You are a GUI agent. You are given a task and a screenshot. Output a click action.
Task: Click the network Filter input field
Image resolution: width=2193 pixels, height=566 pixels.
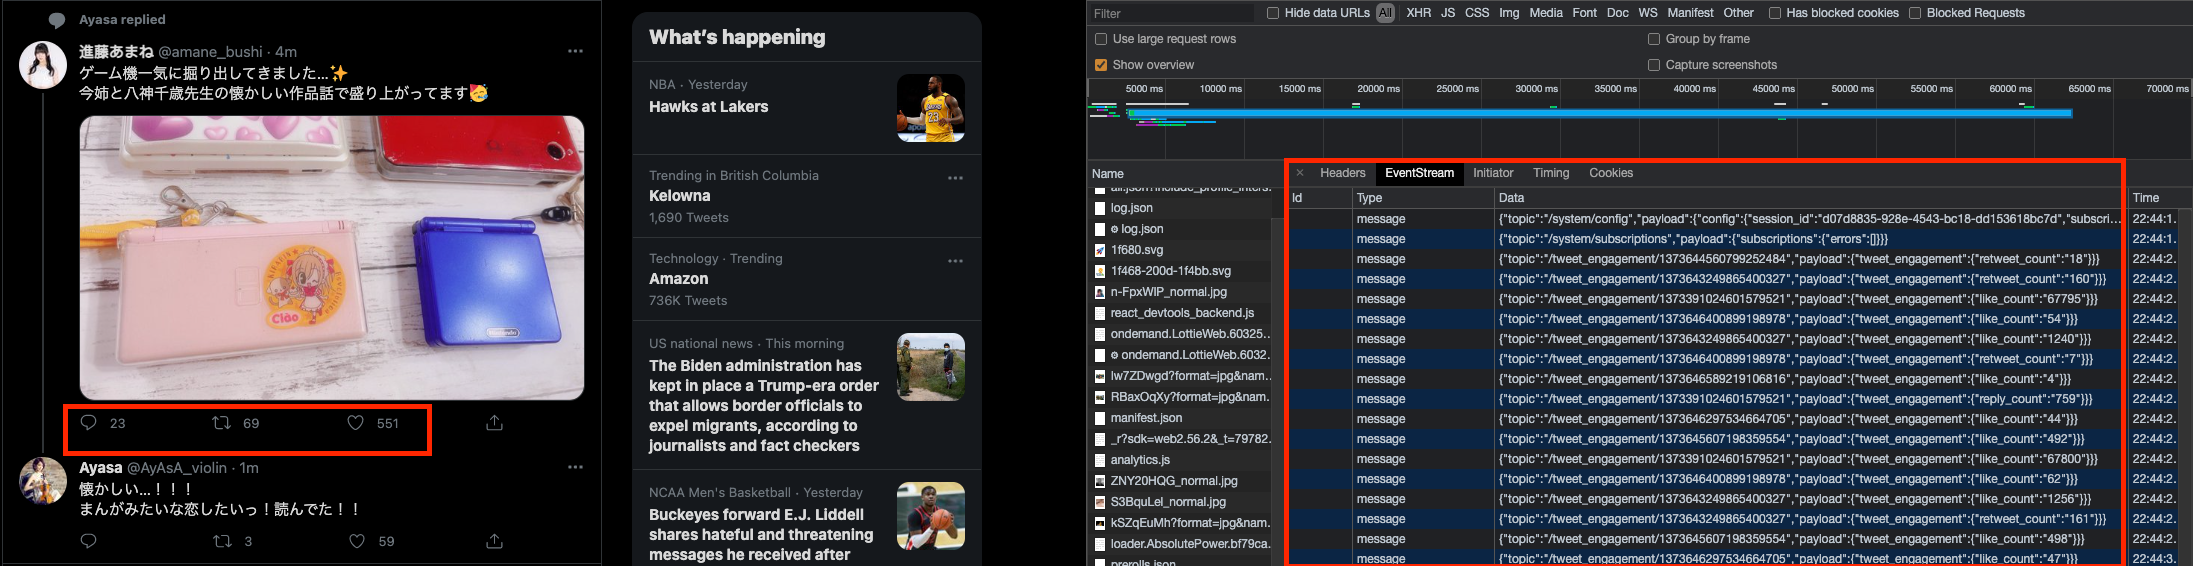pyautogui.click(x=1171, y=13)
